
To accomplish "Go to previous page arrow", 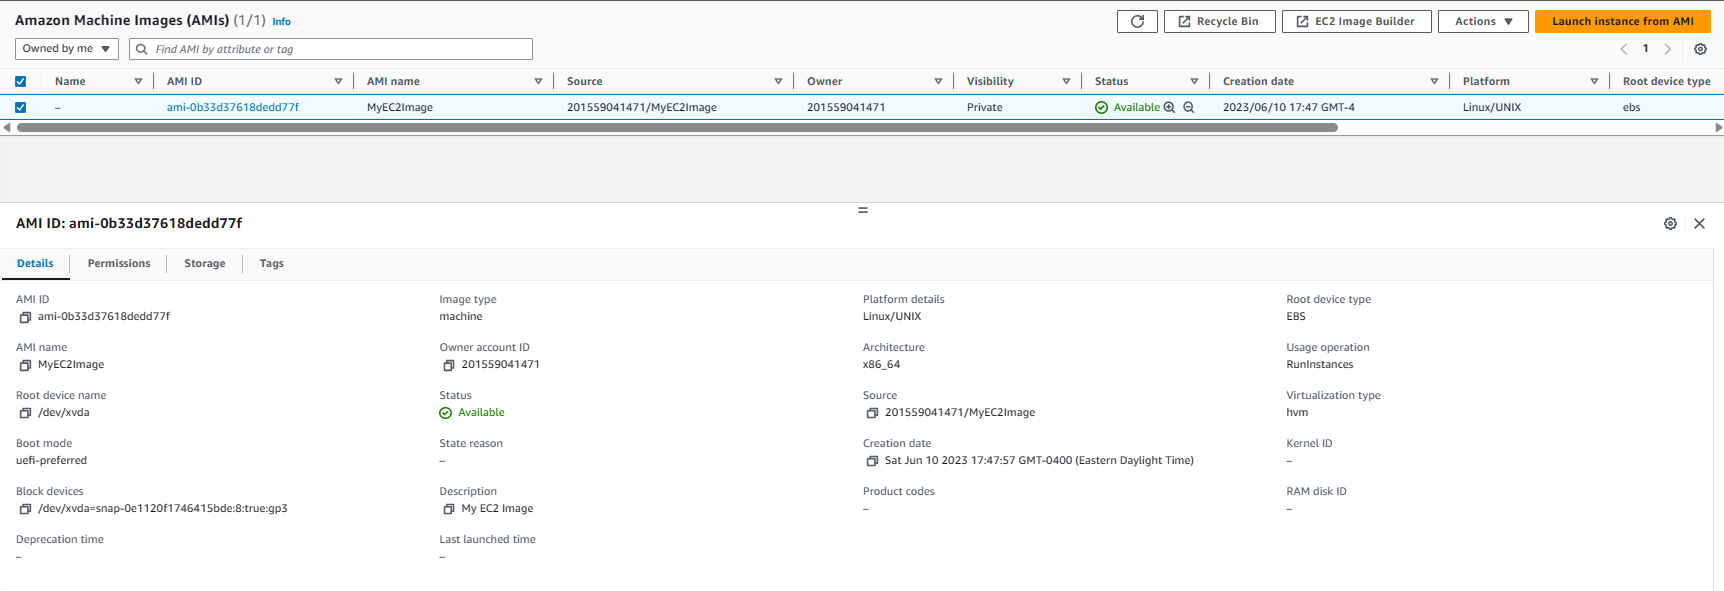I will (x=1623, y=49).
